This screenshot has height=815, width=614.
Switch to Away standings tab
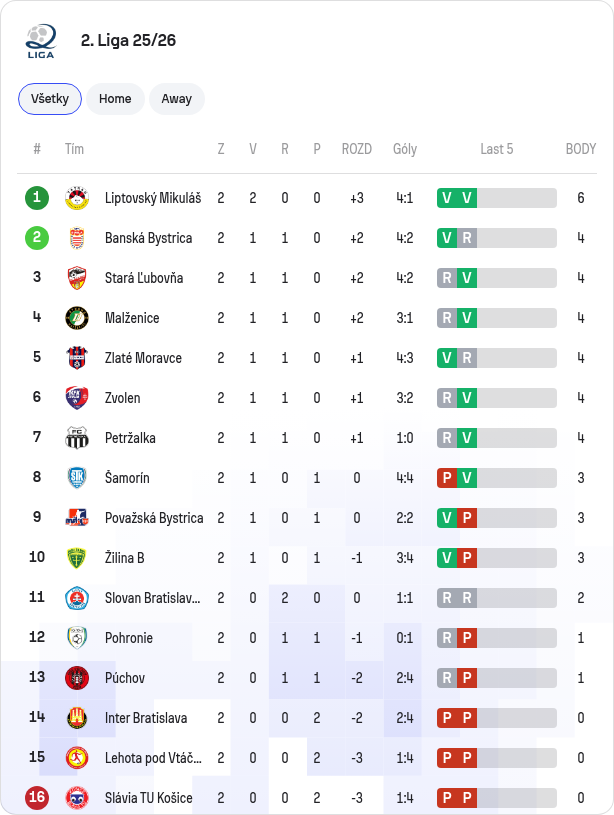pos(177,99)
